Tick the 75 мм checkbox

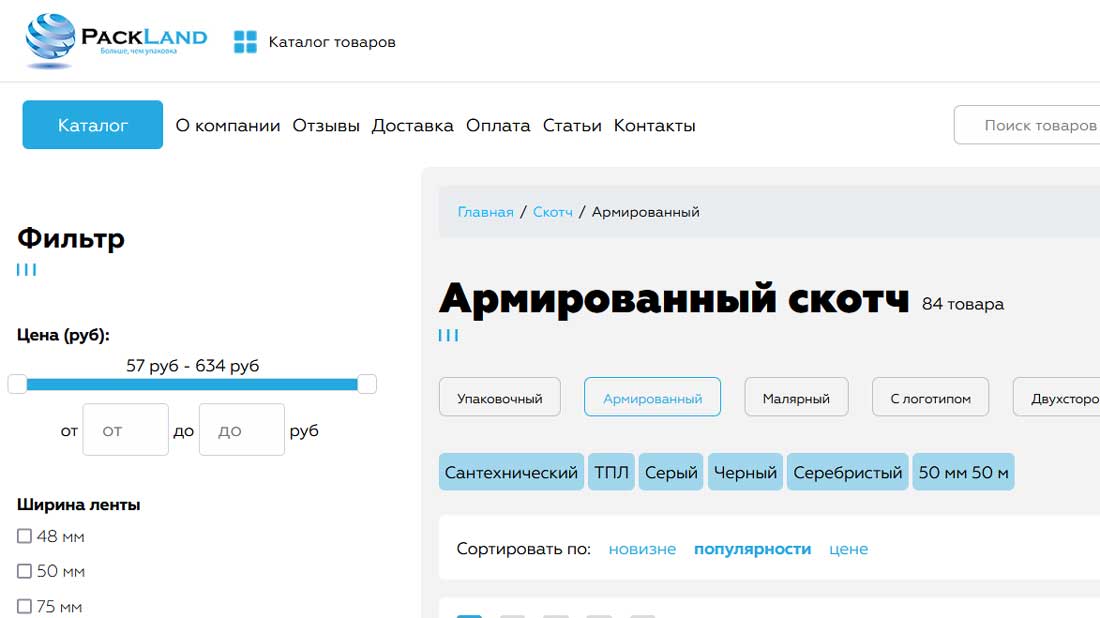[x=23, y=606]
